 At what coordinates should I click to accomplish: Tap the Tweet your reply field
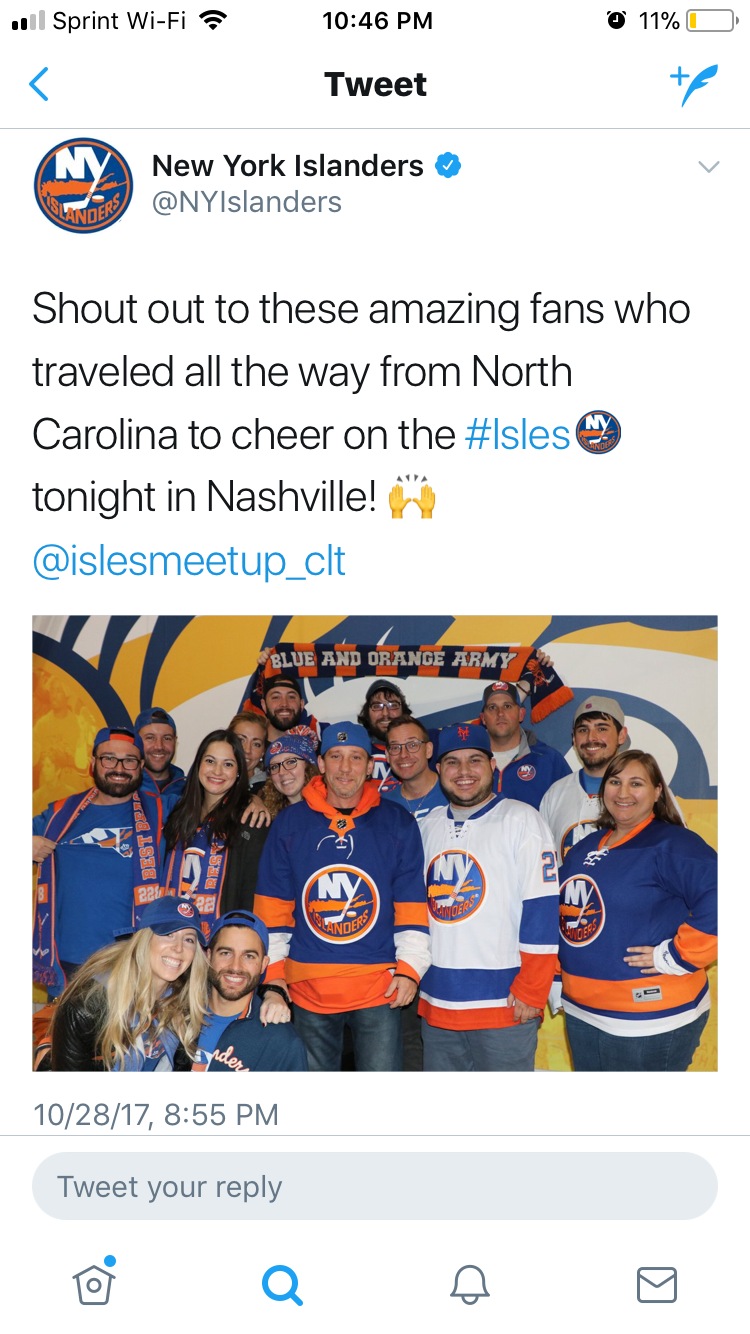[x=375, y=1186]
